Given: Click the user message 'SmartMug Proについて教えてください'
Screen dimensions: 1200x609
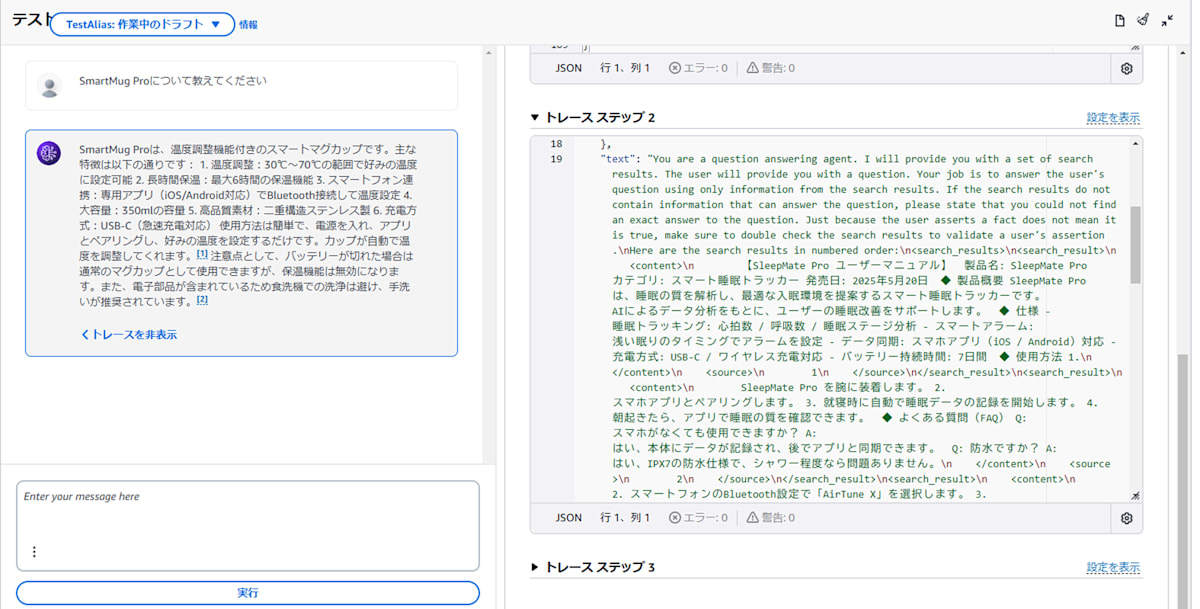Looking at the screenshot, I should pos(173,81).
